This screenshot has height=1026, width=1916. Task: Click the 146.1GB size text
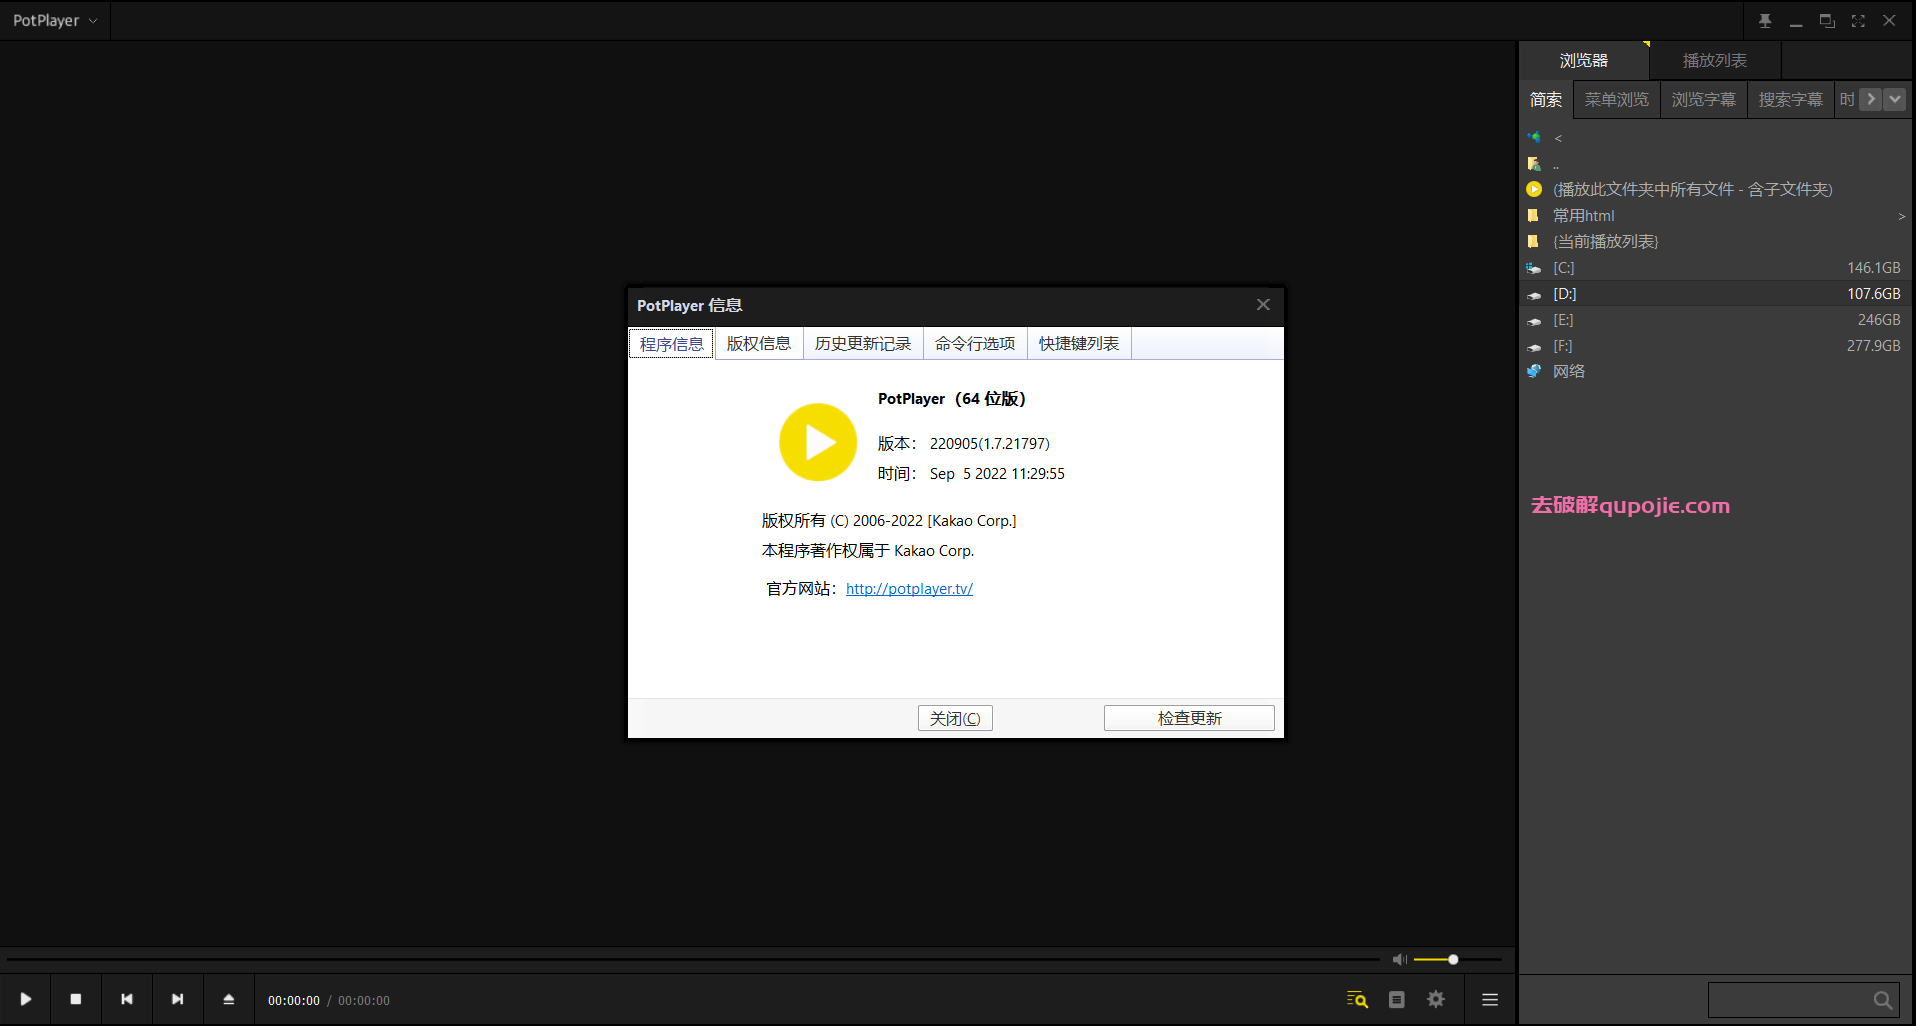click(x=1874, y=268)
